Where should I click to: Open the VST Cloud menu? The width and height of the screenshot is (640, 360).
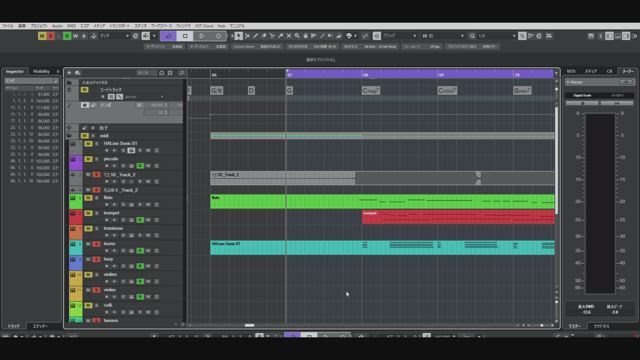click(x=204, y=26)
